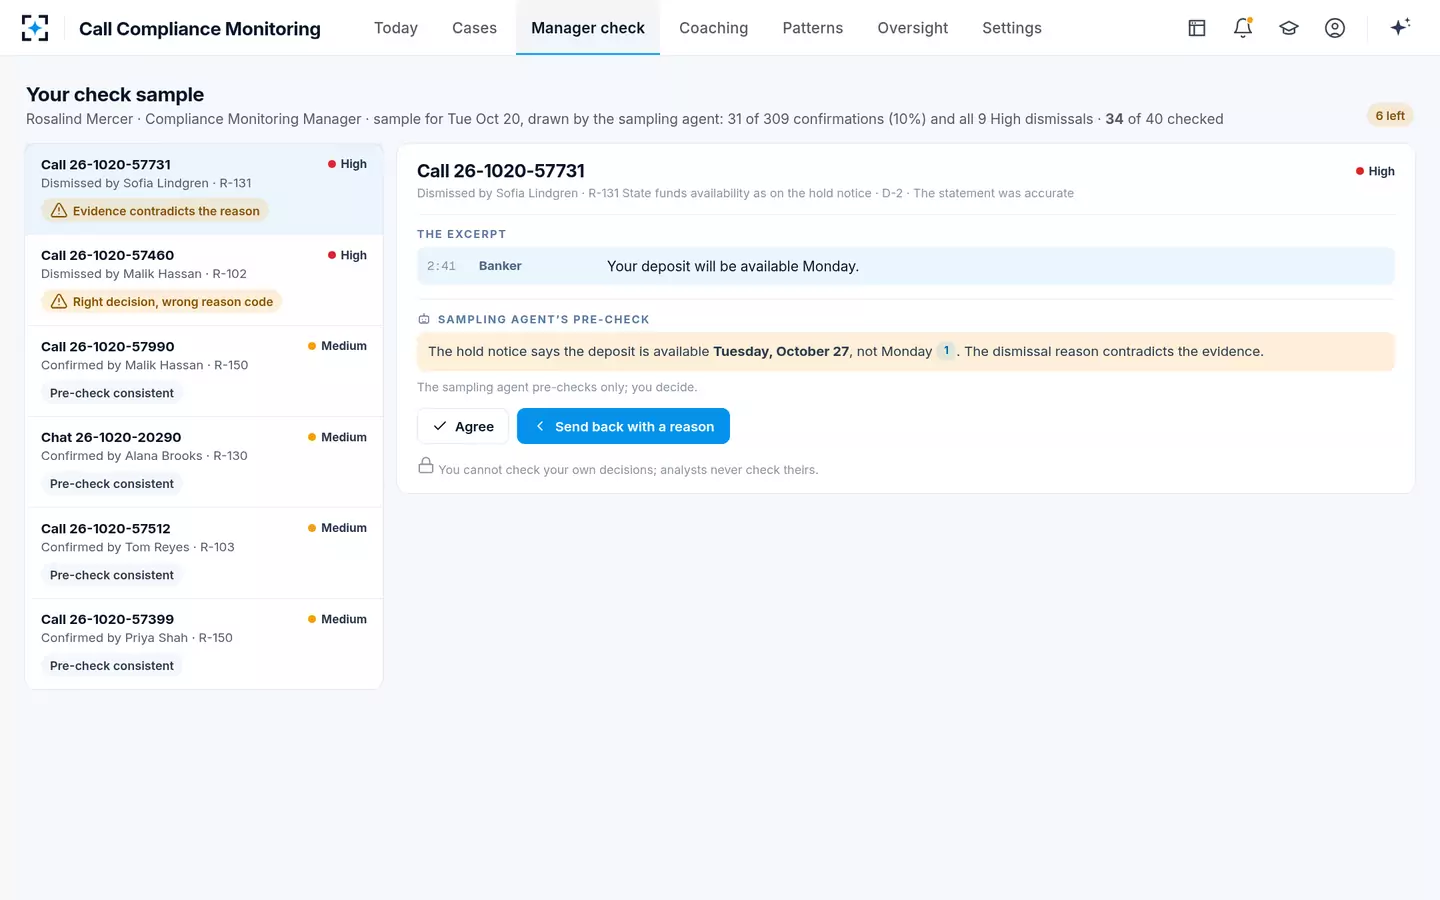1440x900 pixels.
Task: Click warning icon on Evidence contradicts the reason
Action: (x=59, y=211)
